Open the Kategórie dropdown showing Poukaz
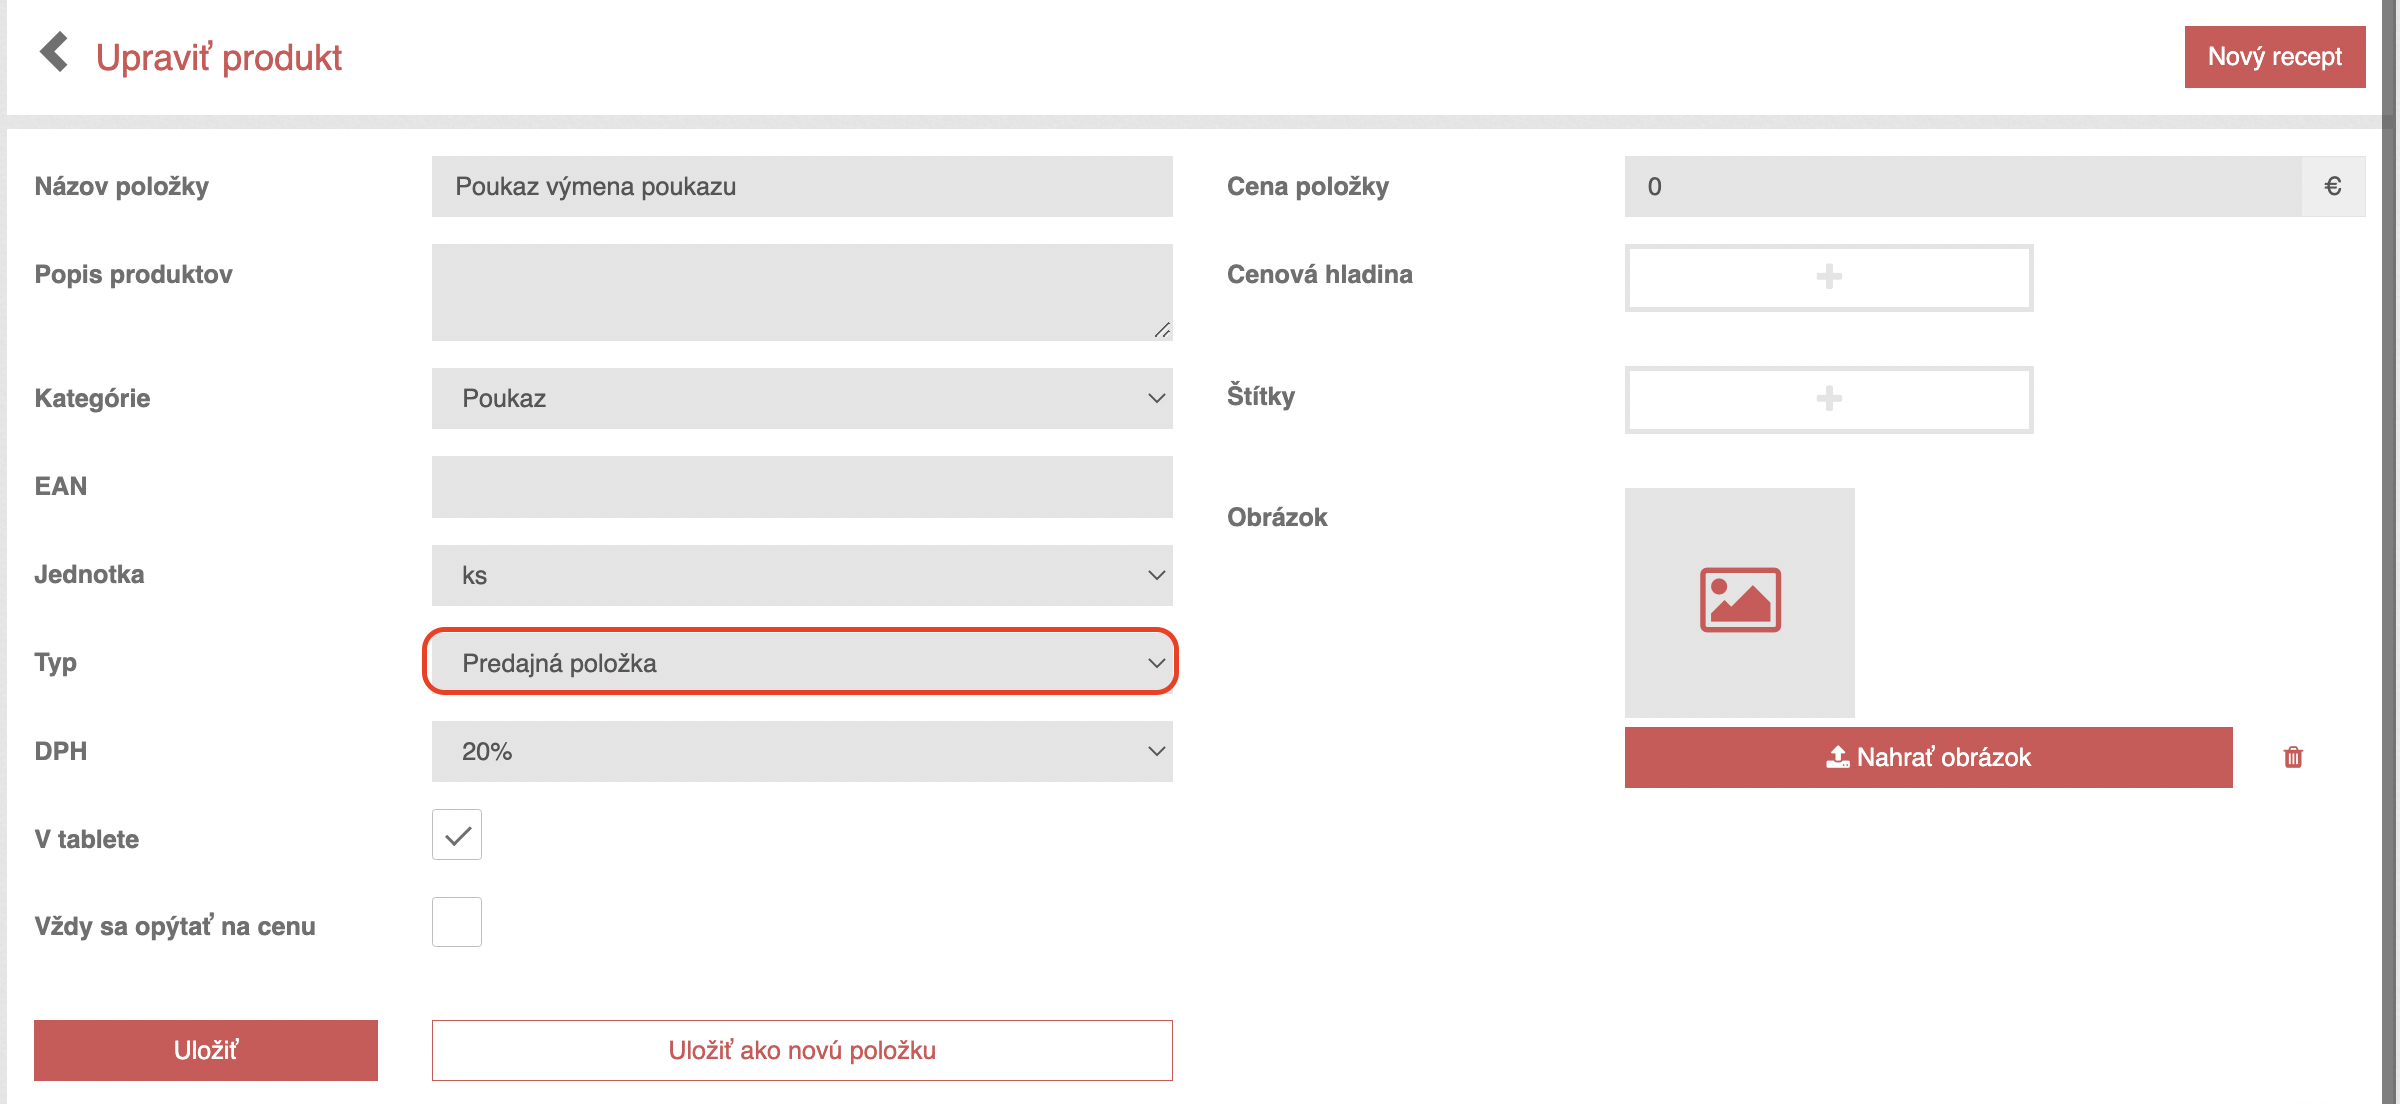The width and height of the screenshot is (2400, 1104). tap(802, 398)
